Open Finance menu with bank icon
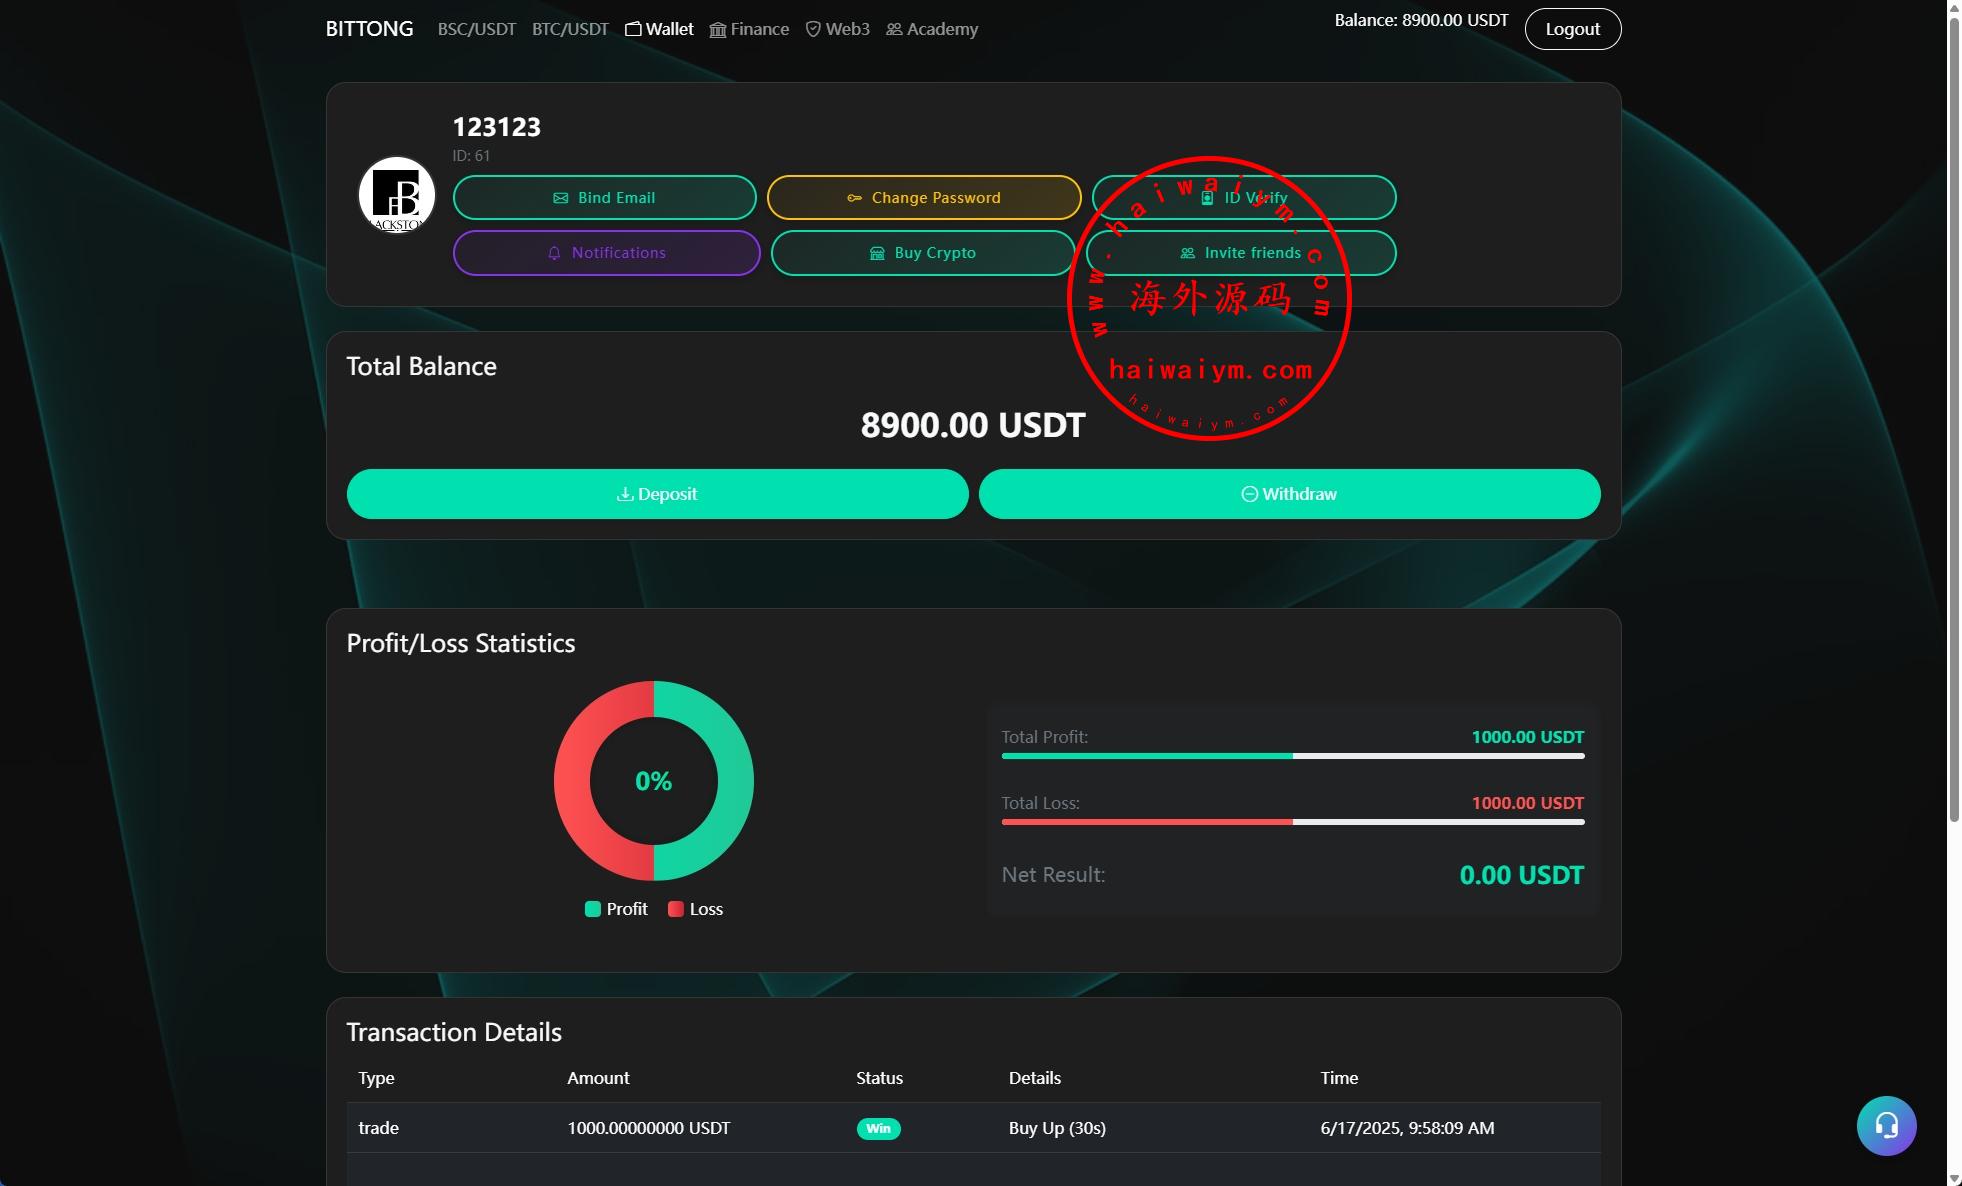This screenshot has height=1186, width=1962. [x=749, y=29]
